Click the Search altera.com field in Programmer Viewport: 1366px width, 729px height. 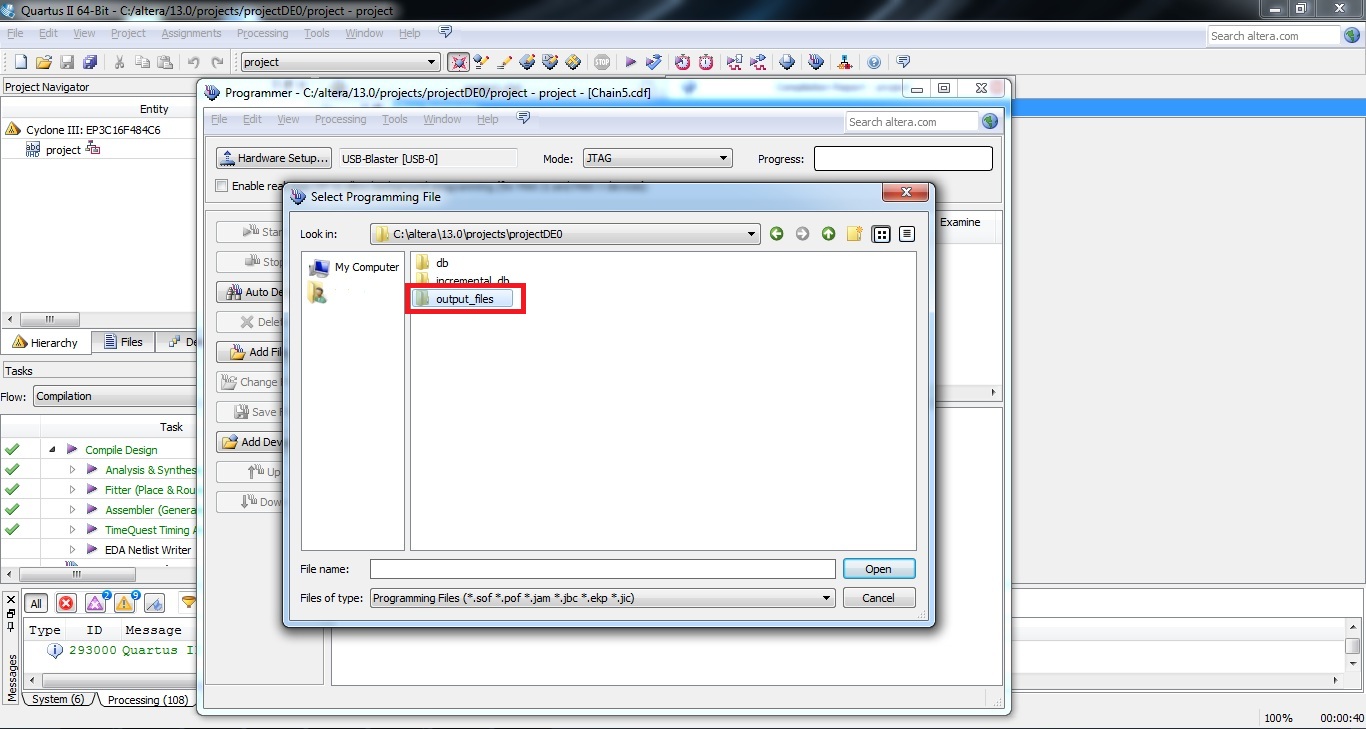pos(911,122)
